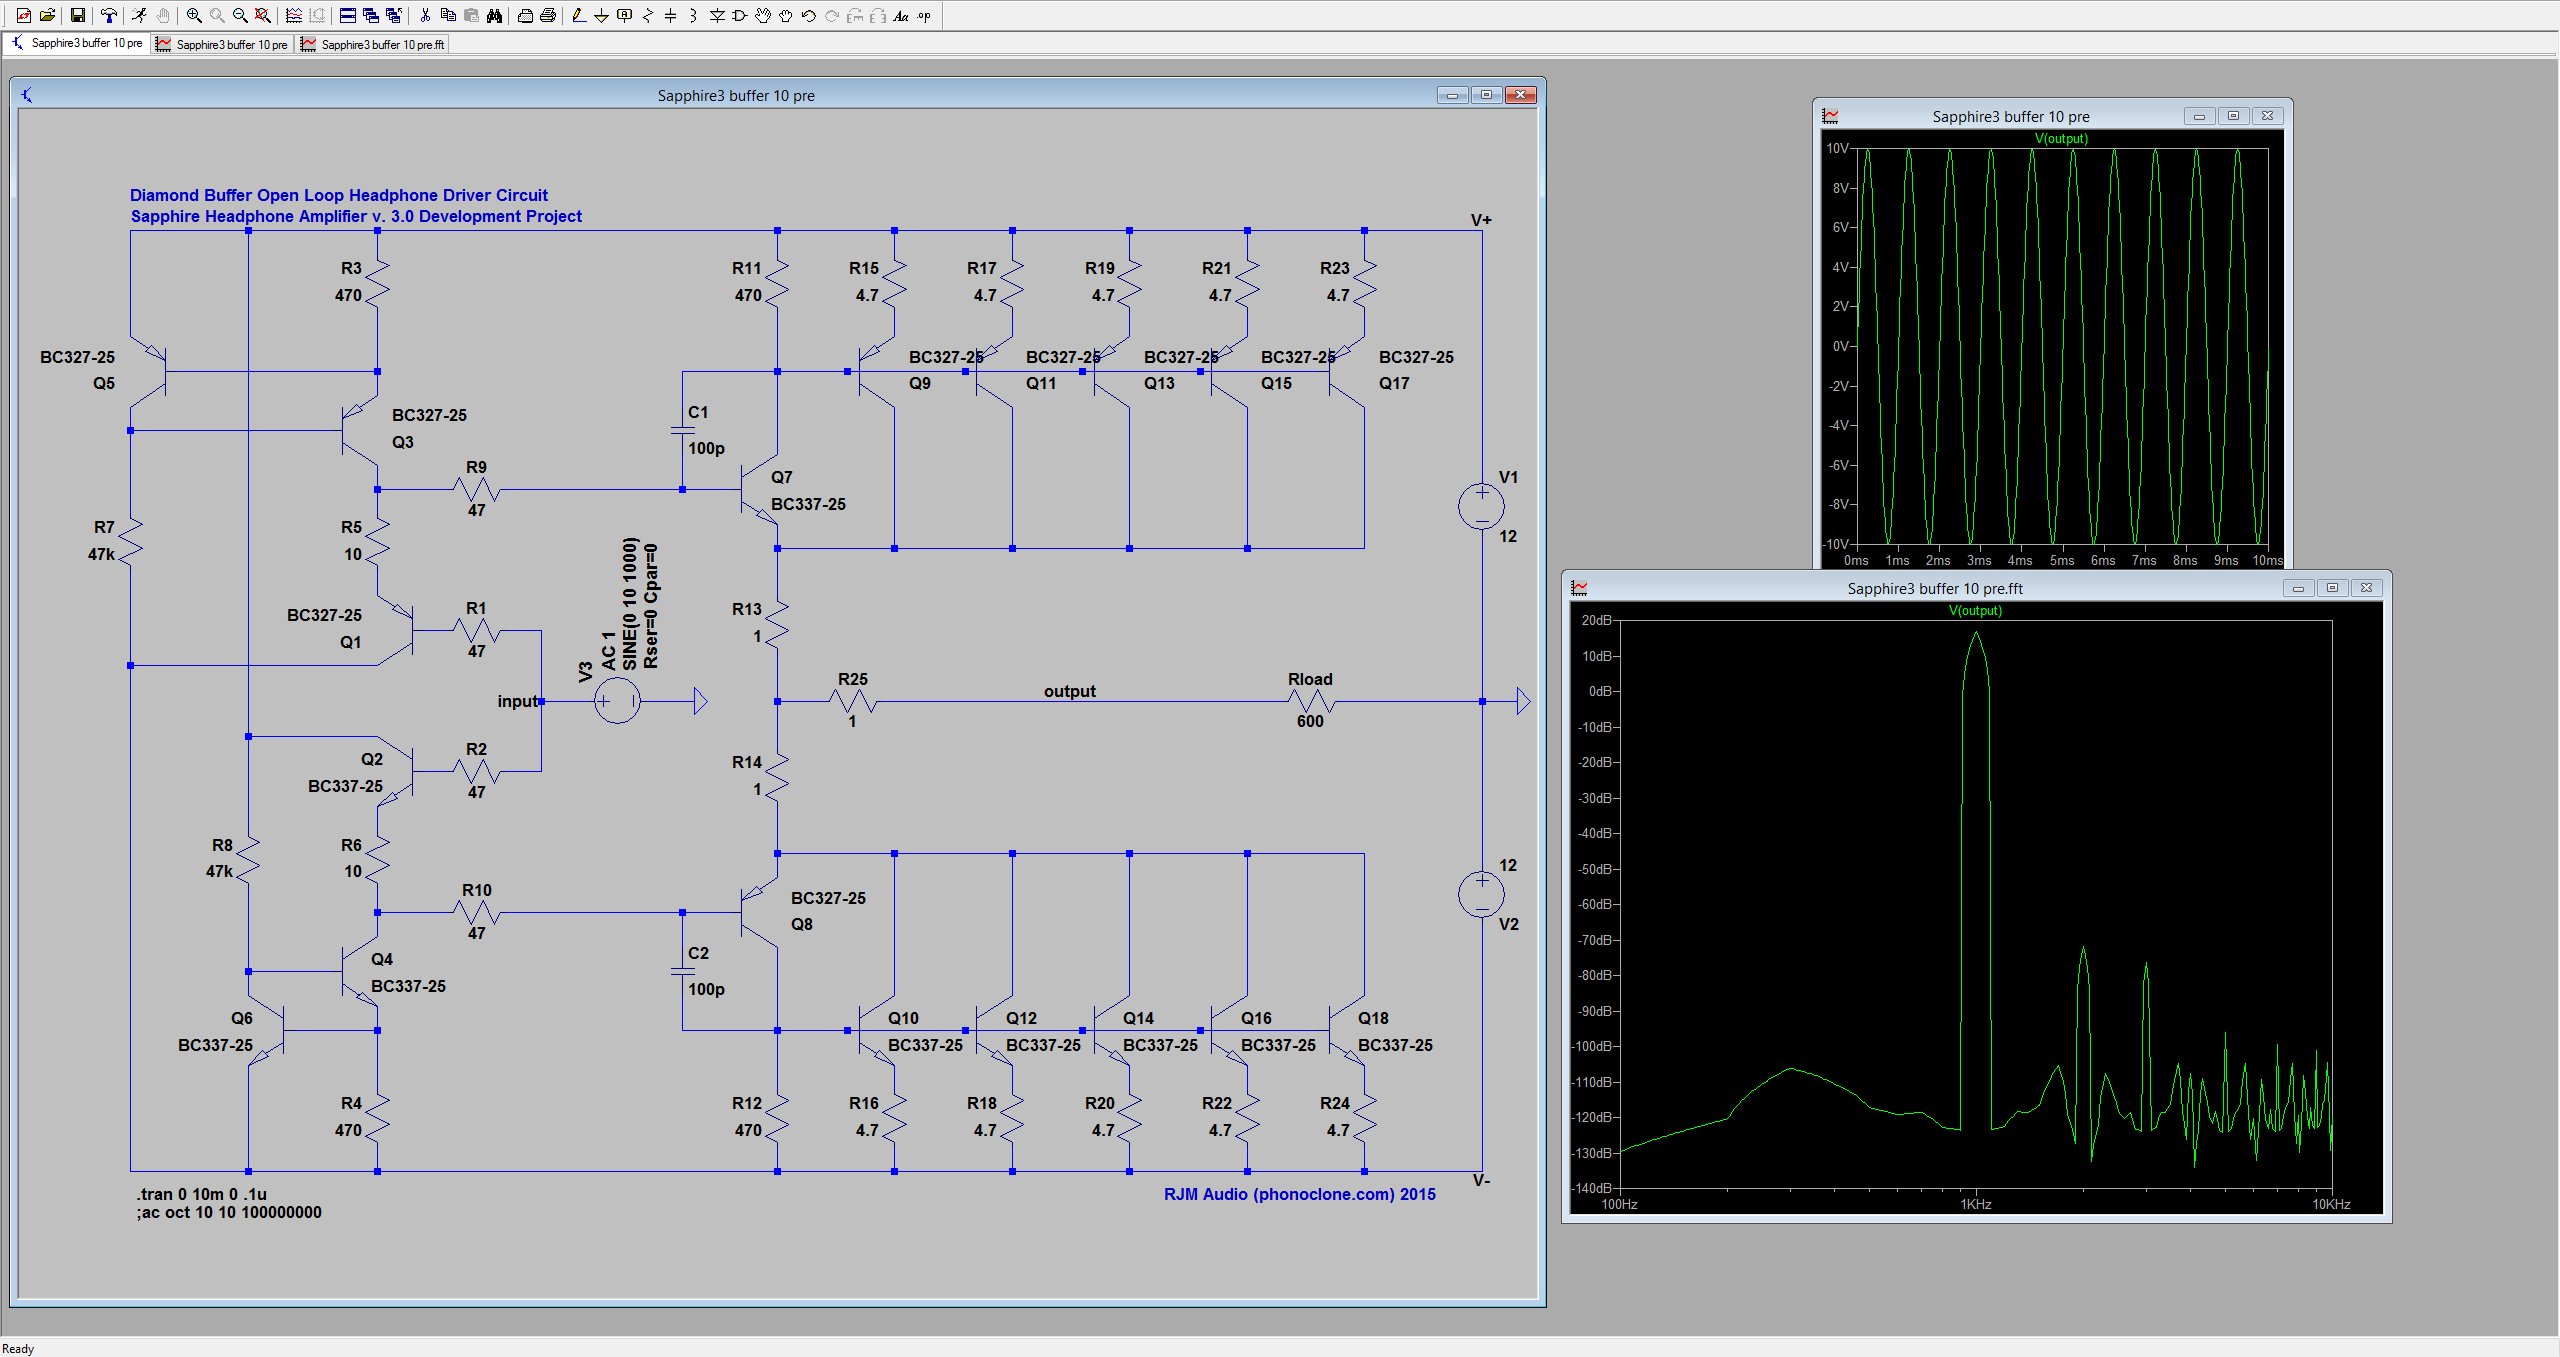Click the V3 voltage source symbol
Image resolution: width=2560 pixels, height=1357 pixels.
(x=617, y=701)
